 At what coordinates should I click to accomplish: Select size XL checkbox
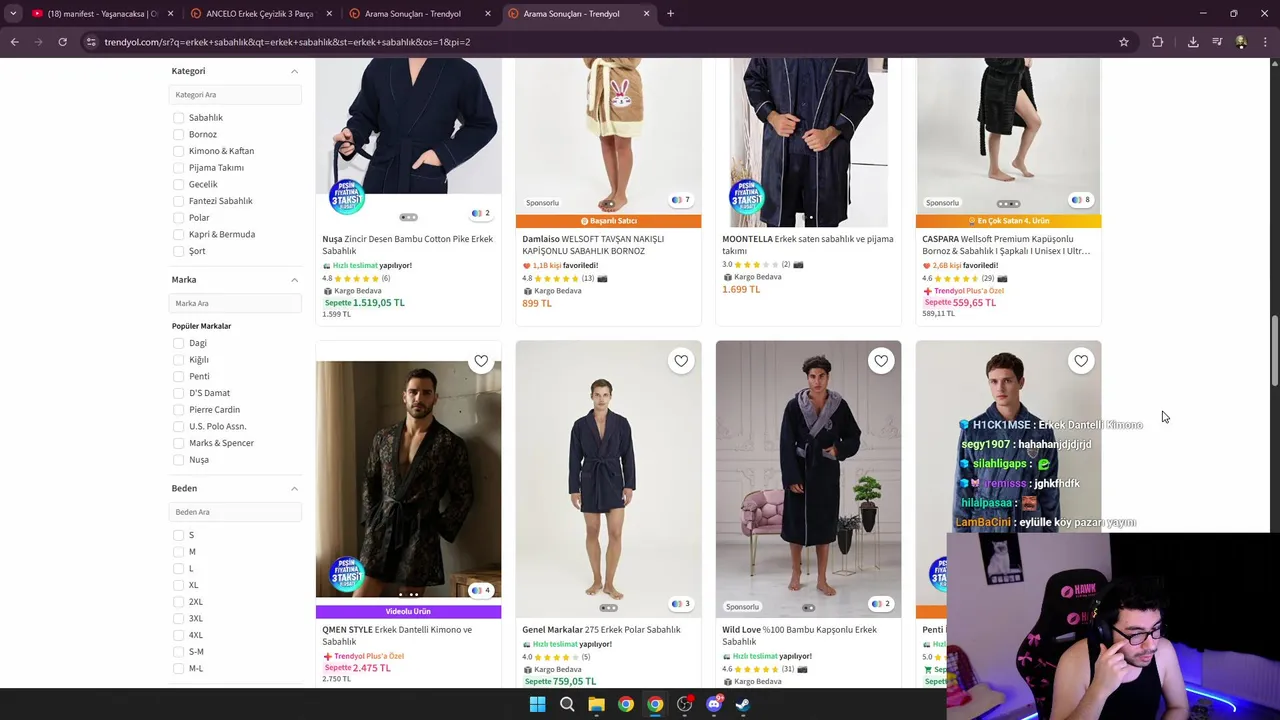178,585
